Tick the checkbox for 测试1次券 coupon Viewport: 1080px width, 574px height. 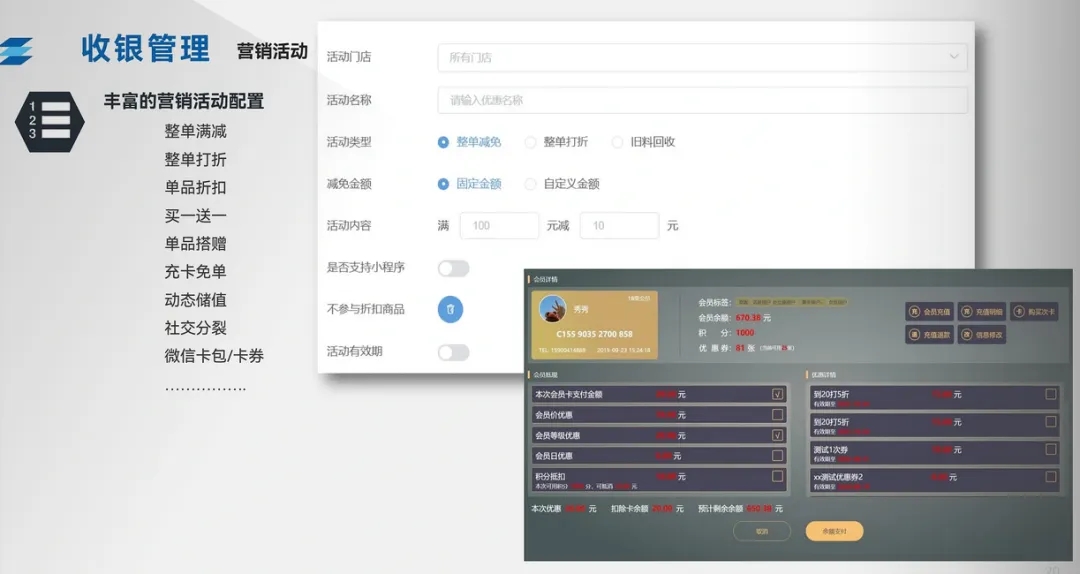[x=1050, y=450]
